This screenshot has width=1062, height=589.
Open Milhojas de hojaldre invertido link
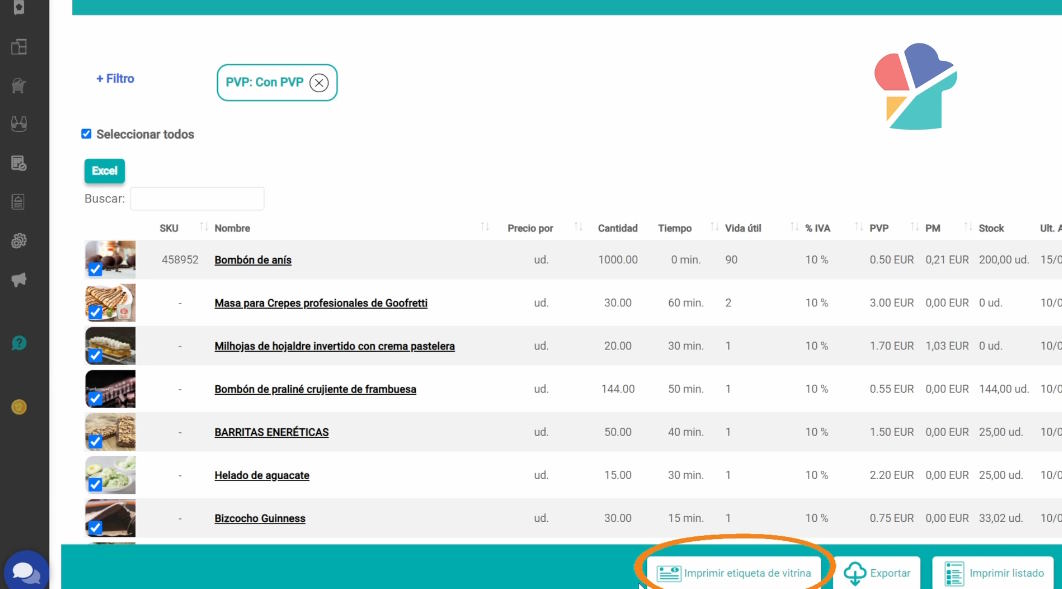click(x=335, y=346)
